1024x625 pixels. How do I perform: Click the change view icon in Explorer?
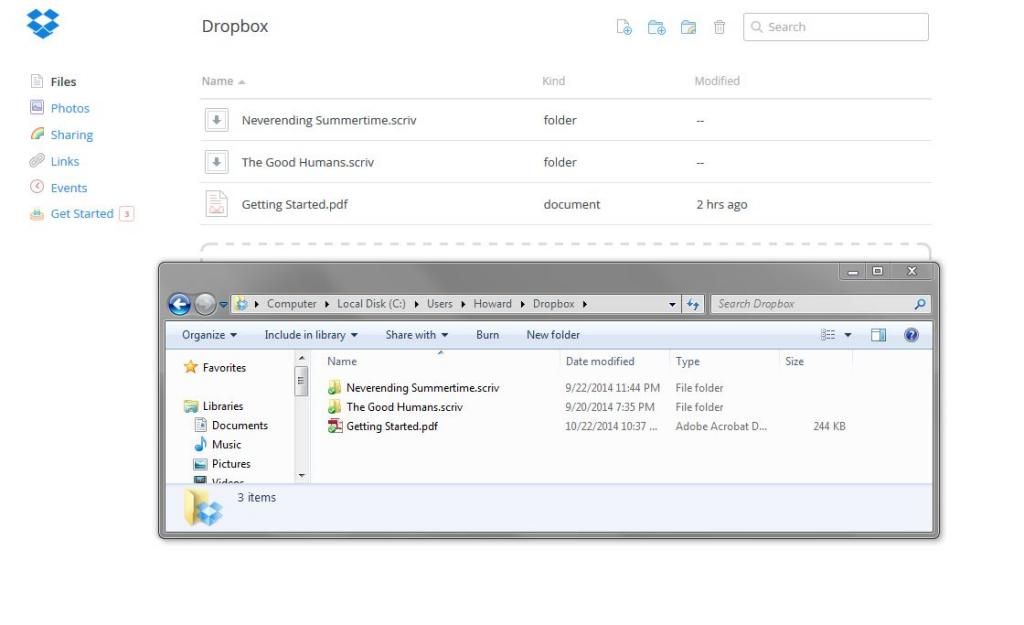click(827, 335)
